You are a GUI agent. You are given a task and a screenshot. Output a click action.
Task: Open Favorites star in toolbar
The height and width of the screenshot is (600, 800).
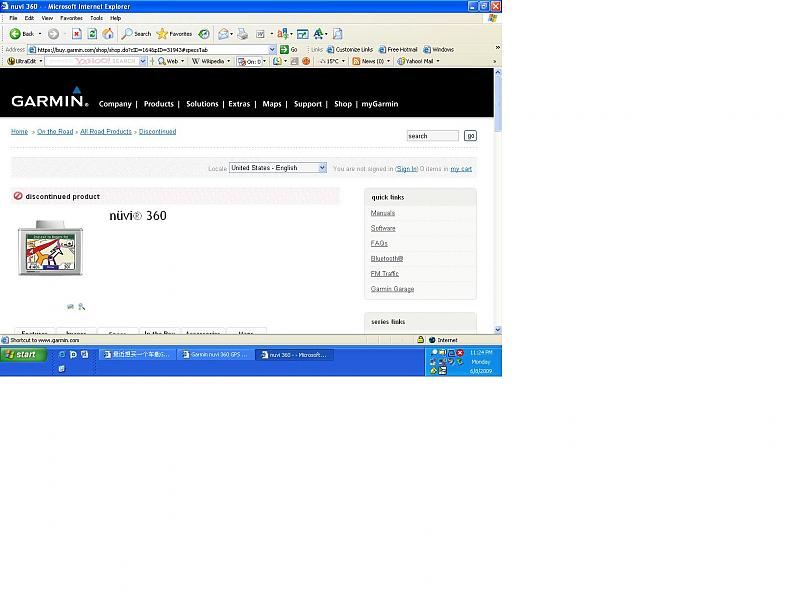click(x=174, y=34)
